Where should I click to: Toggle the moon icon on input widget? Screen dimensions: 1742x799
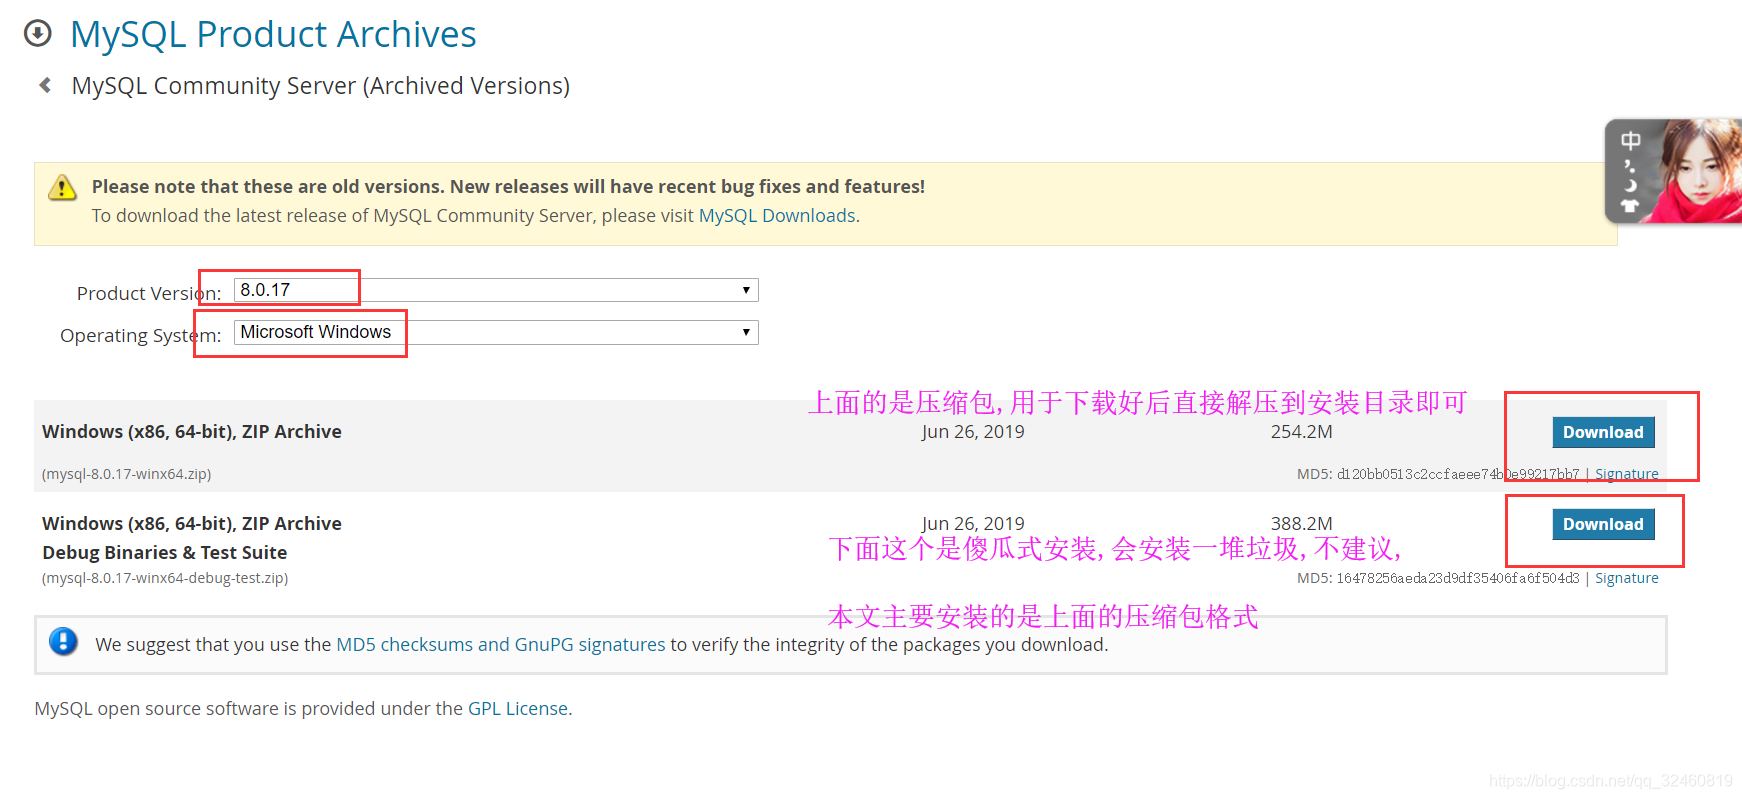tap(1630, 185)
